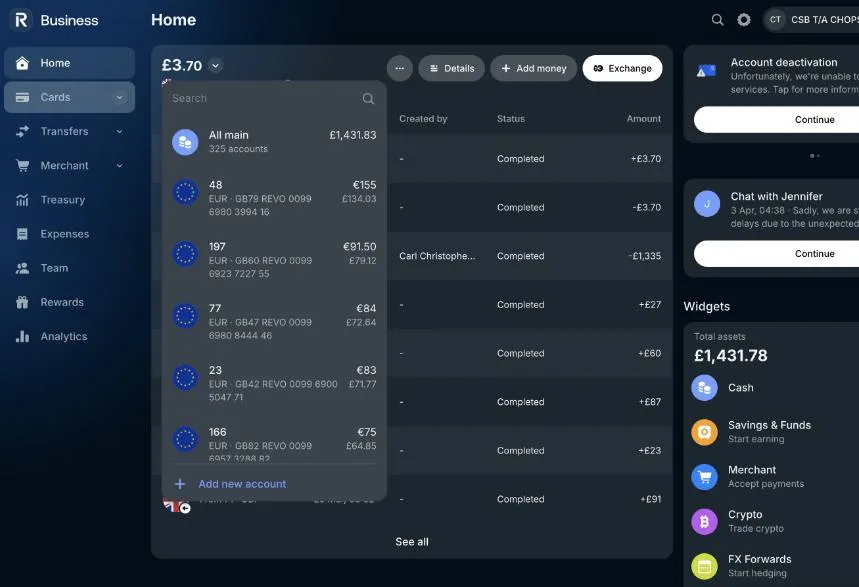
Task: Collapse the £3.70 account balance dropdown
Action: pos(216,67)
